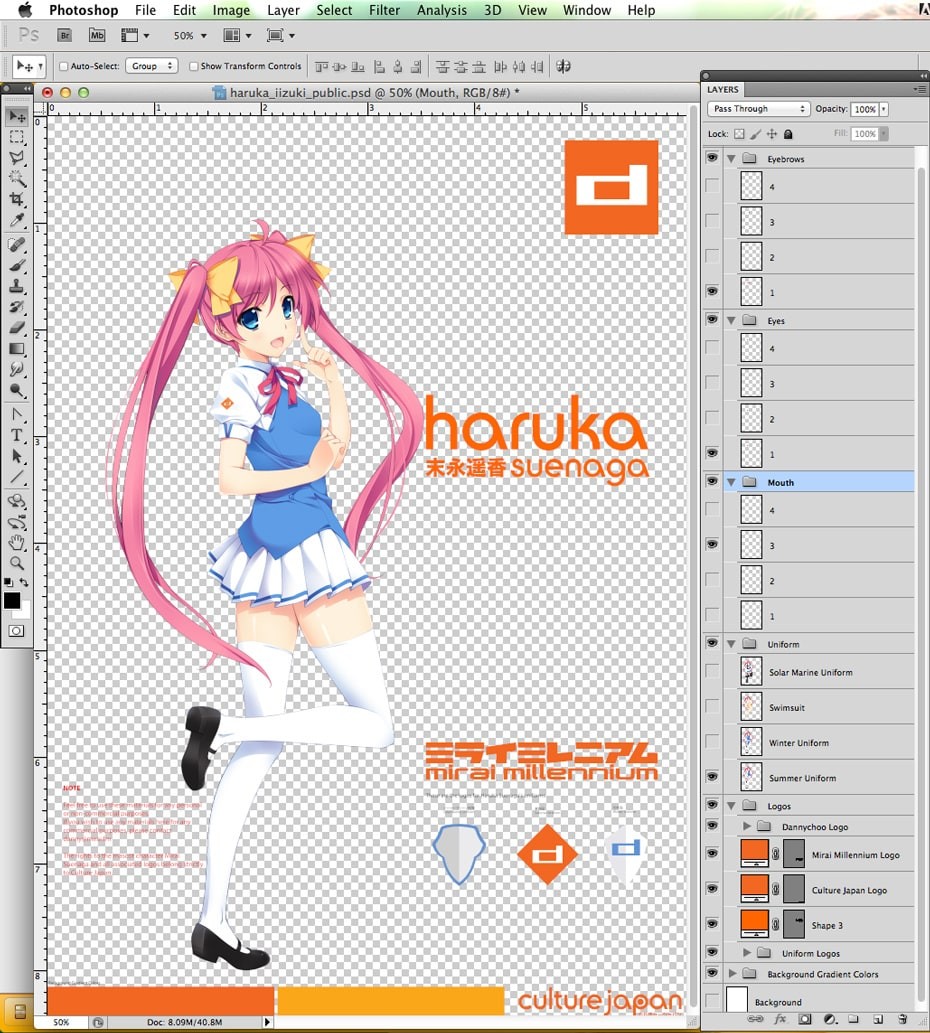Collapse the Mouth group
This screenshot has width=930, height=1033.
point(731,482)
